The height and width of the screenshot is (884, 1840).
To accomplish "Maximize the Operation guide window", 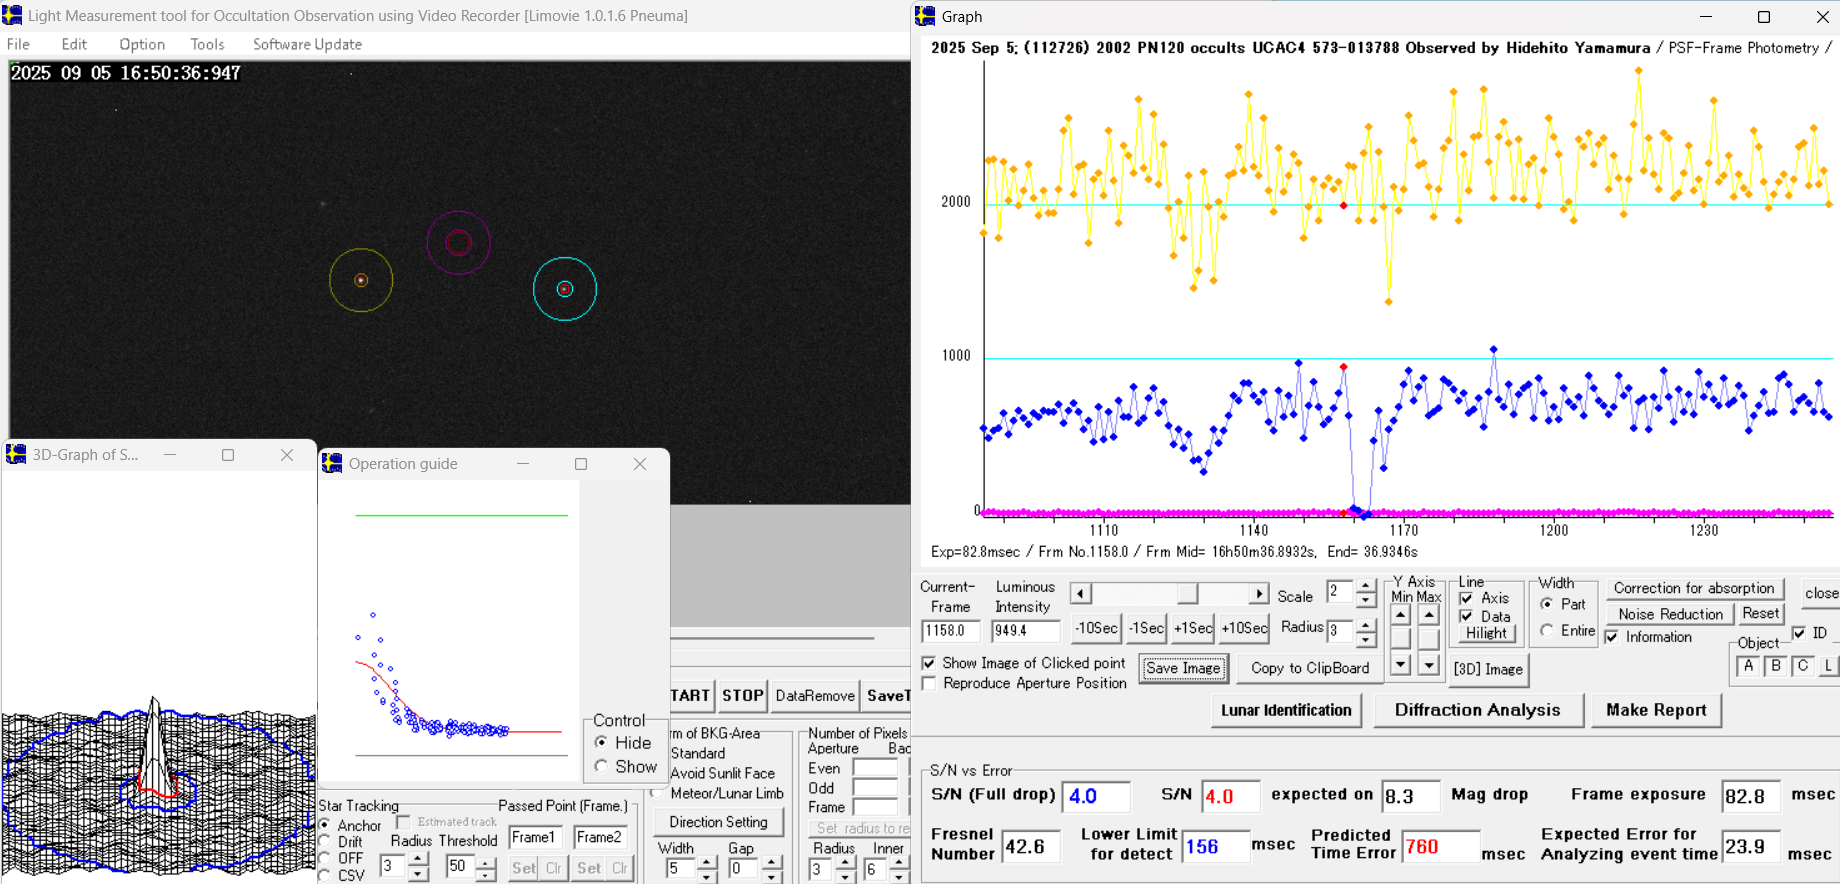I will click(x=581, y=464).
